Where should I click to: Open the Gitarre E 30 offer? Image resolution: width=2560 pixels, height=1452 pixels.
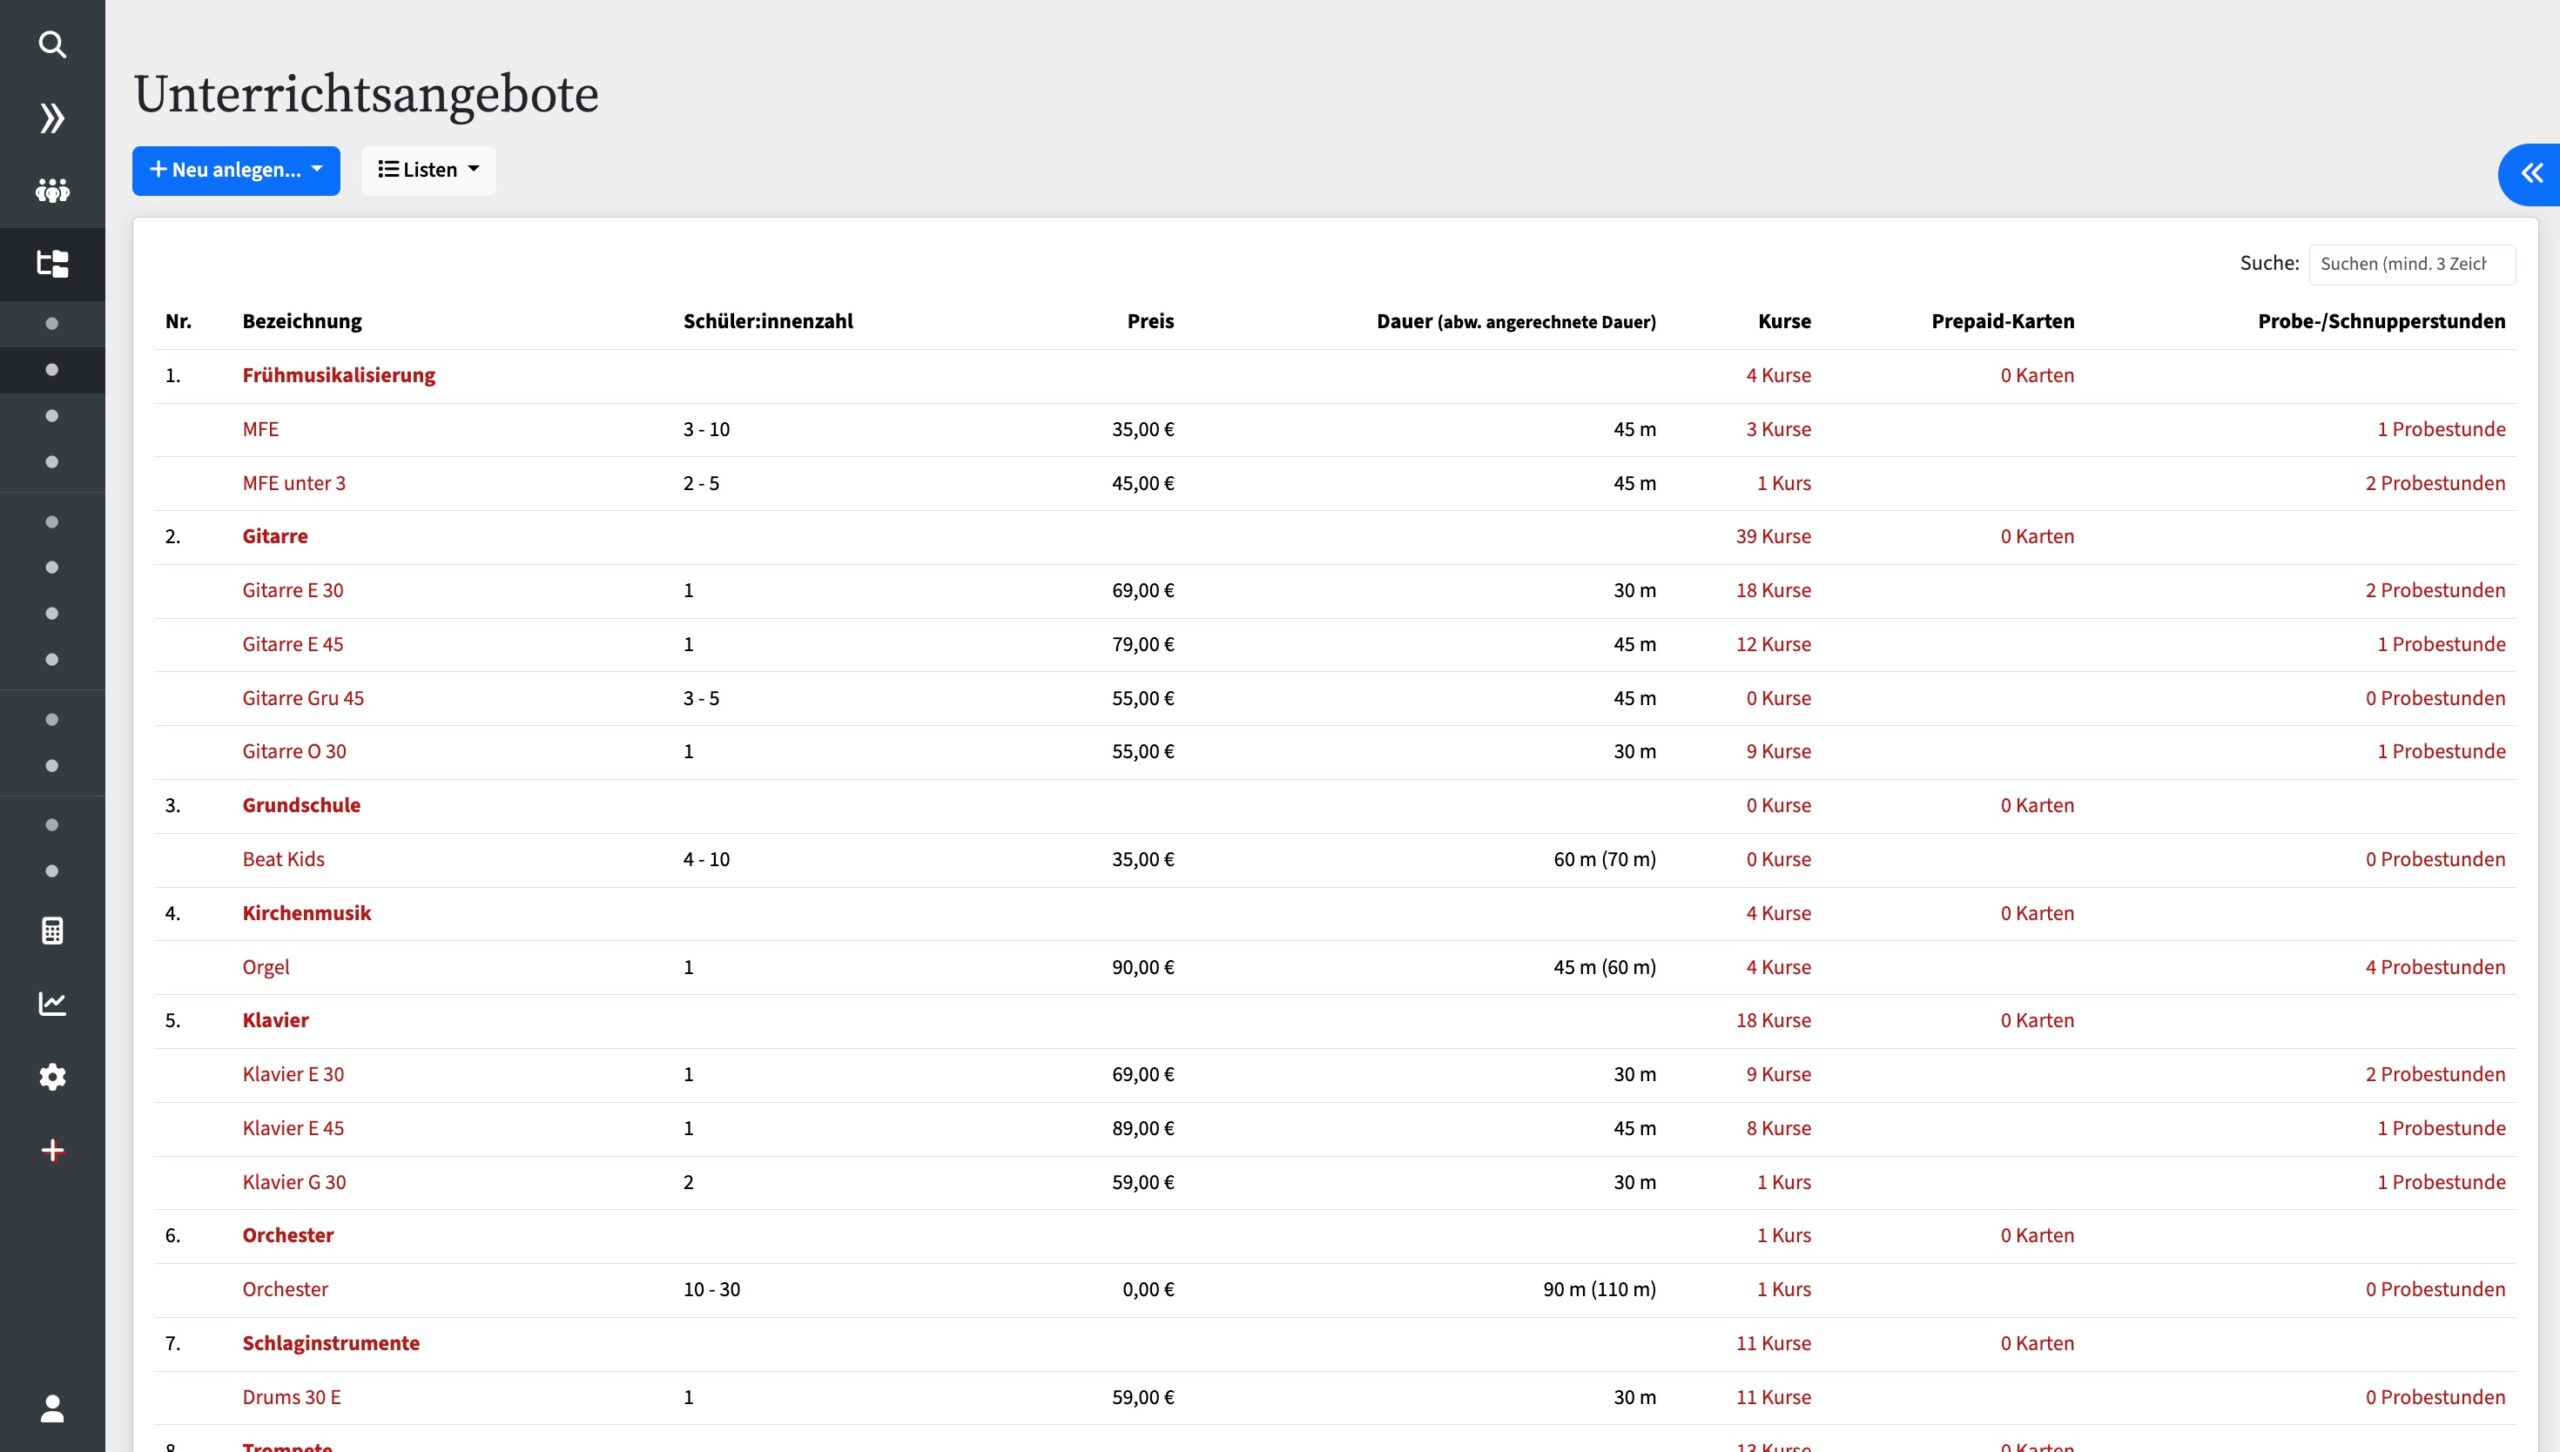pyautogui.click(x=293, y=590)
